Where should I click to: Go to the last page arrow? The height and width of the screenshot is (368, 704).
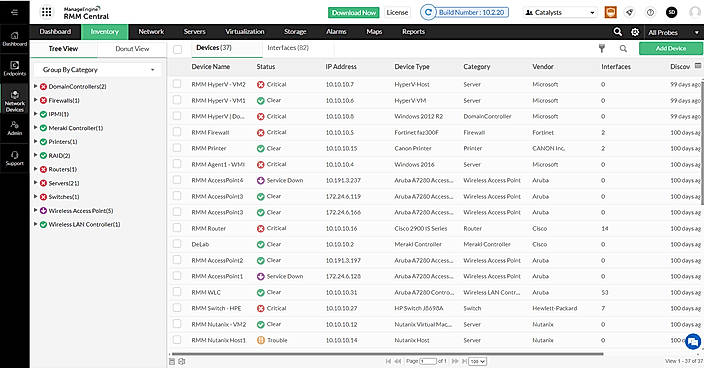464,361
